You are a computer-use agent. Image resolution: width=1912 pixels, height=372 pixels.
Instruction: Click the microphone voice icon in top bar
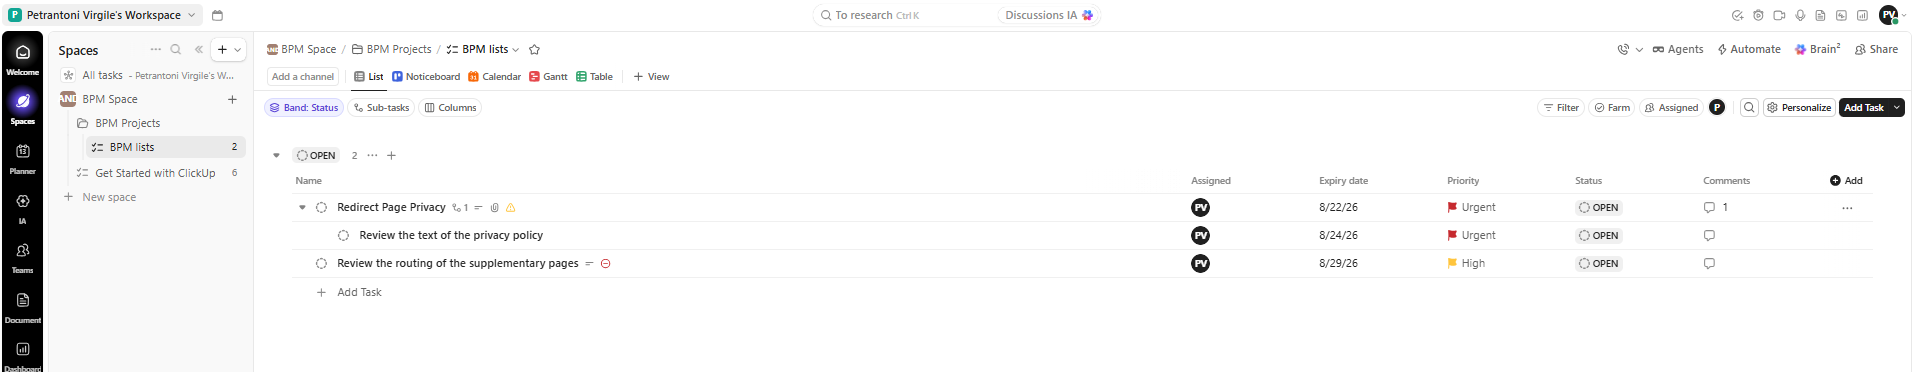tap(1800, 15)
